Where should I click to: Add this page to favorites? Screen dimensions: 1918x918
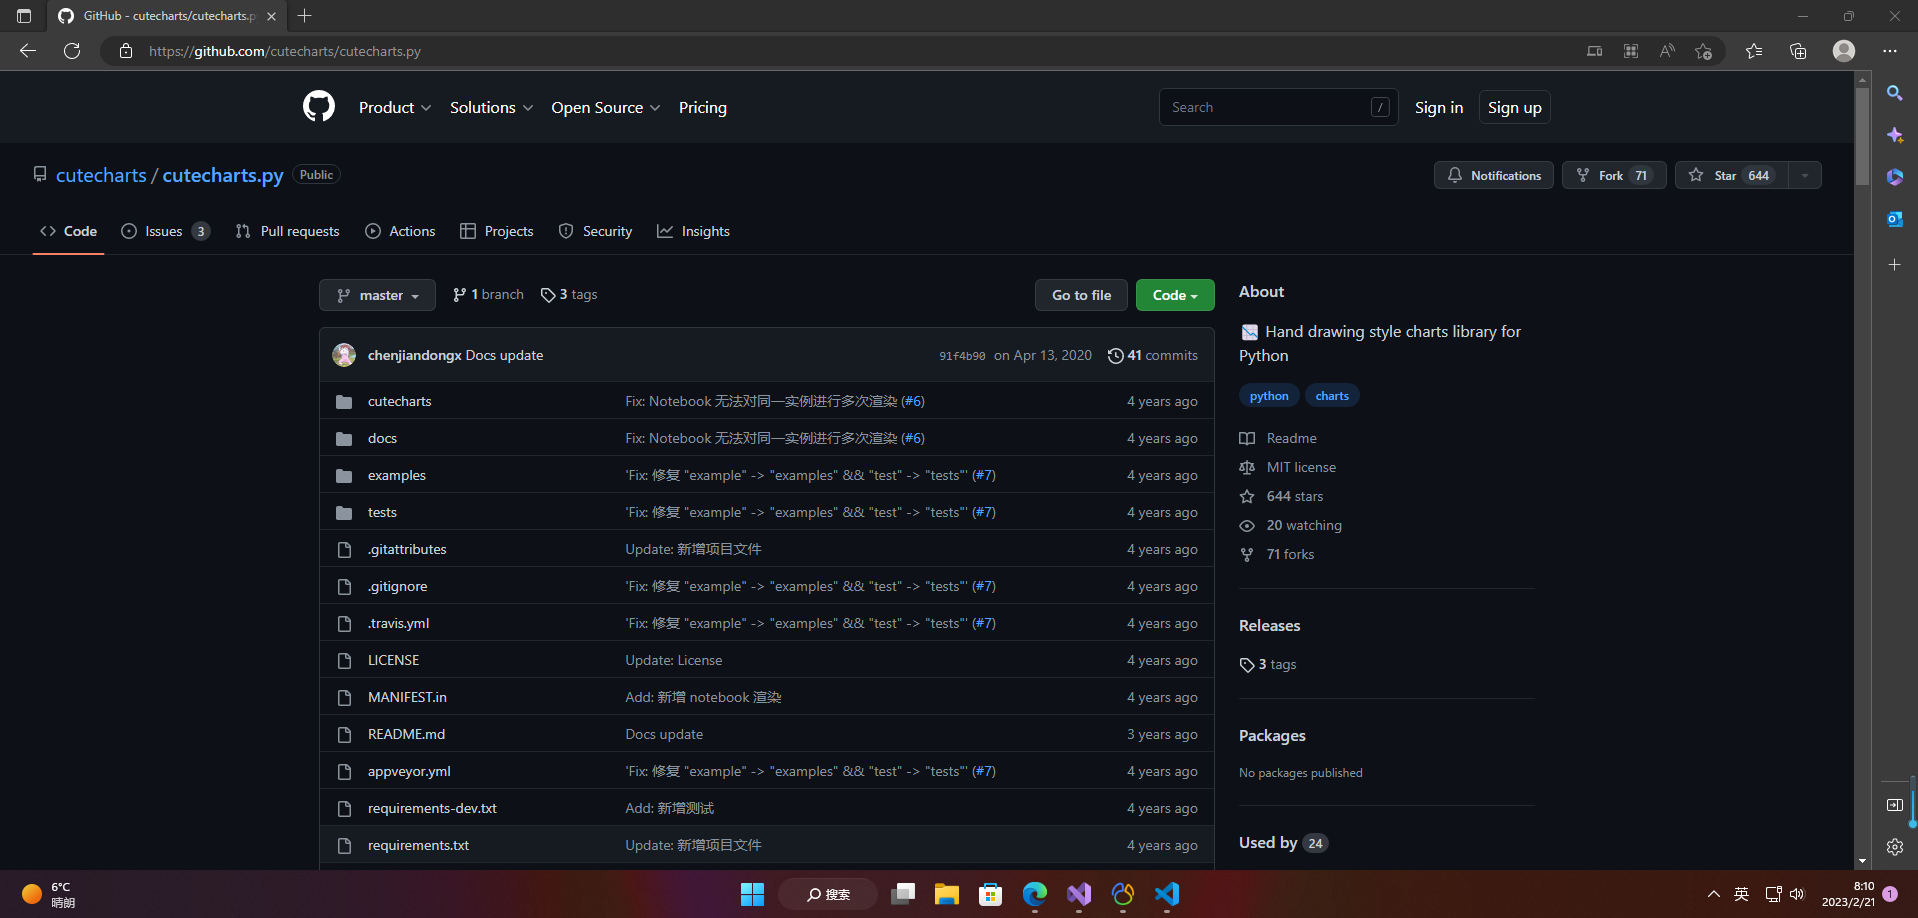coord(1704,51)
